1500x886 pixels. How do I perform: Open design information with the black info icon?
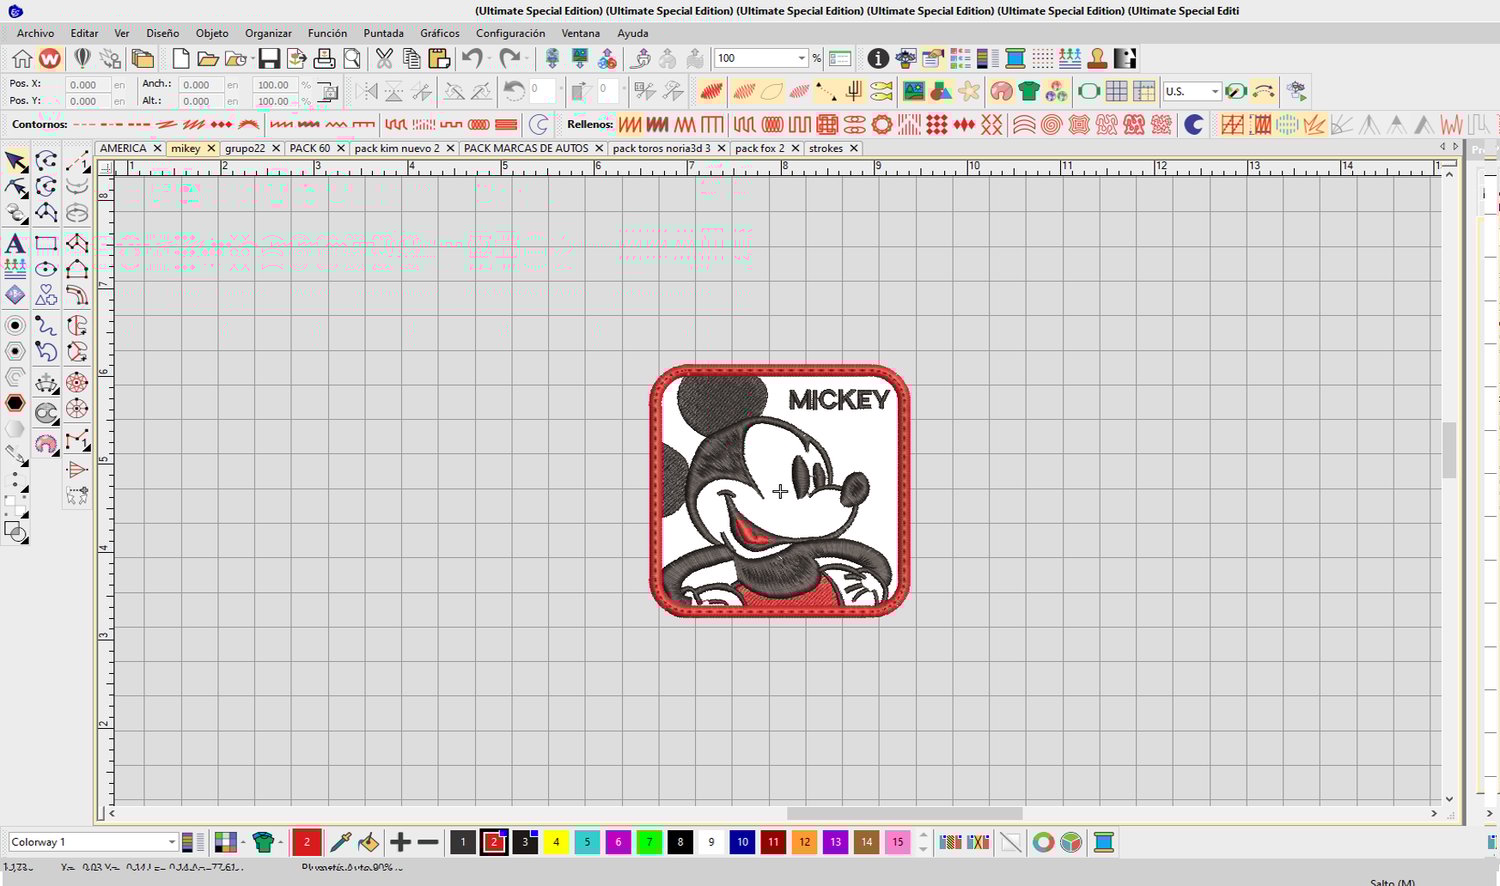pyautogui.click(x=878, y=58)
